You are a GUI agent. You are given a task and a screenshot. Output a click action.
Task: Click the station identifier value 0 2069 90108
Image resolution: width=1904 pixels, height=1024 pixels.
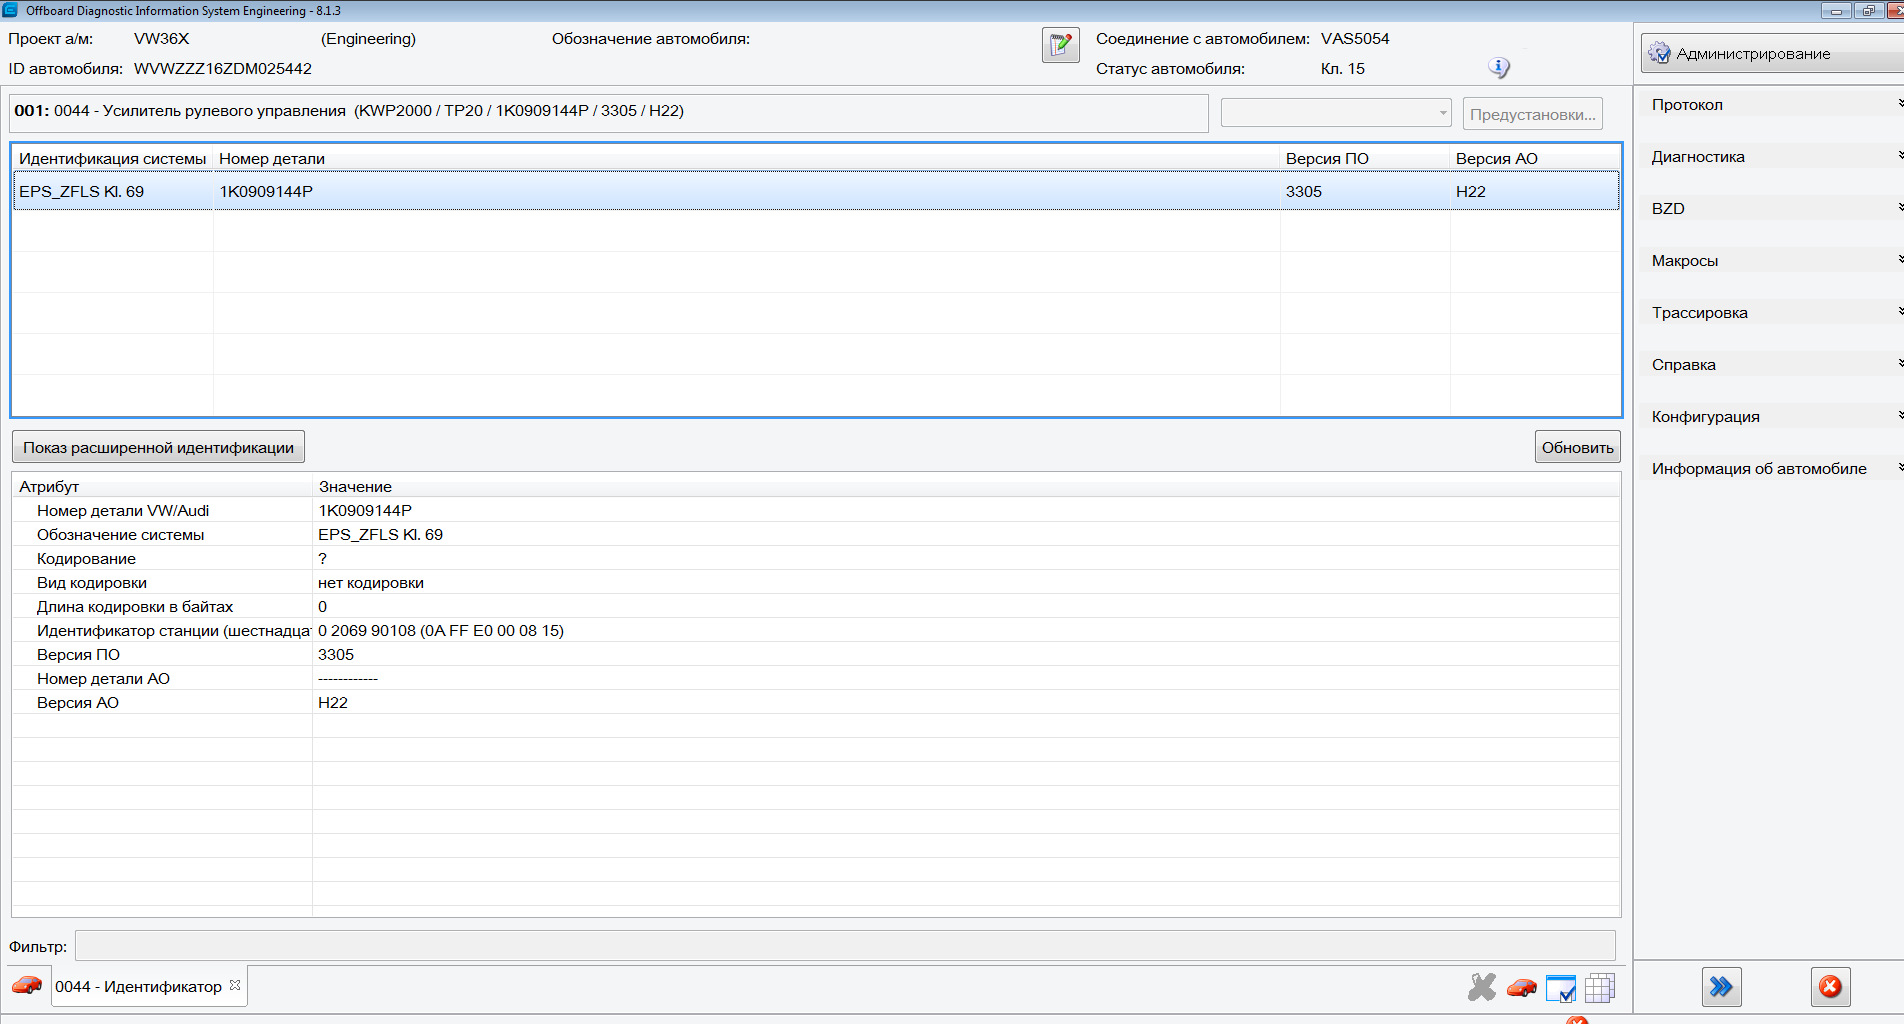441,631
